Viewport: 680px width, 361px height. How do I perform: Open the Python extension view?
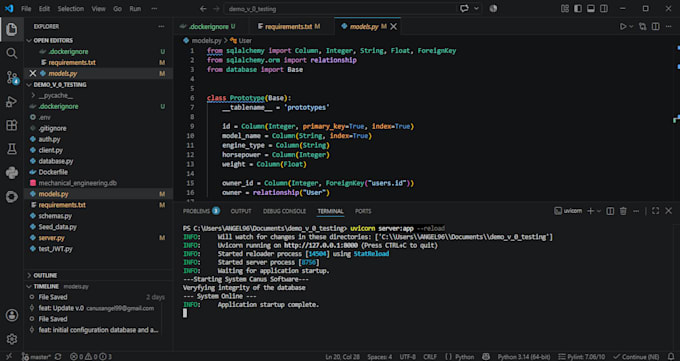12,173
